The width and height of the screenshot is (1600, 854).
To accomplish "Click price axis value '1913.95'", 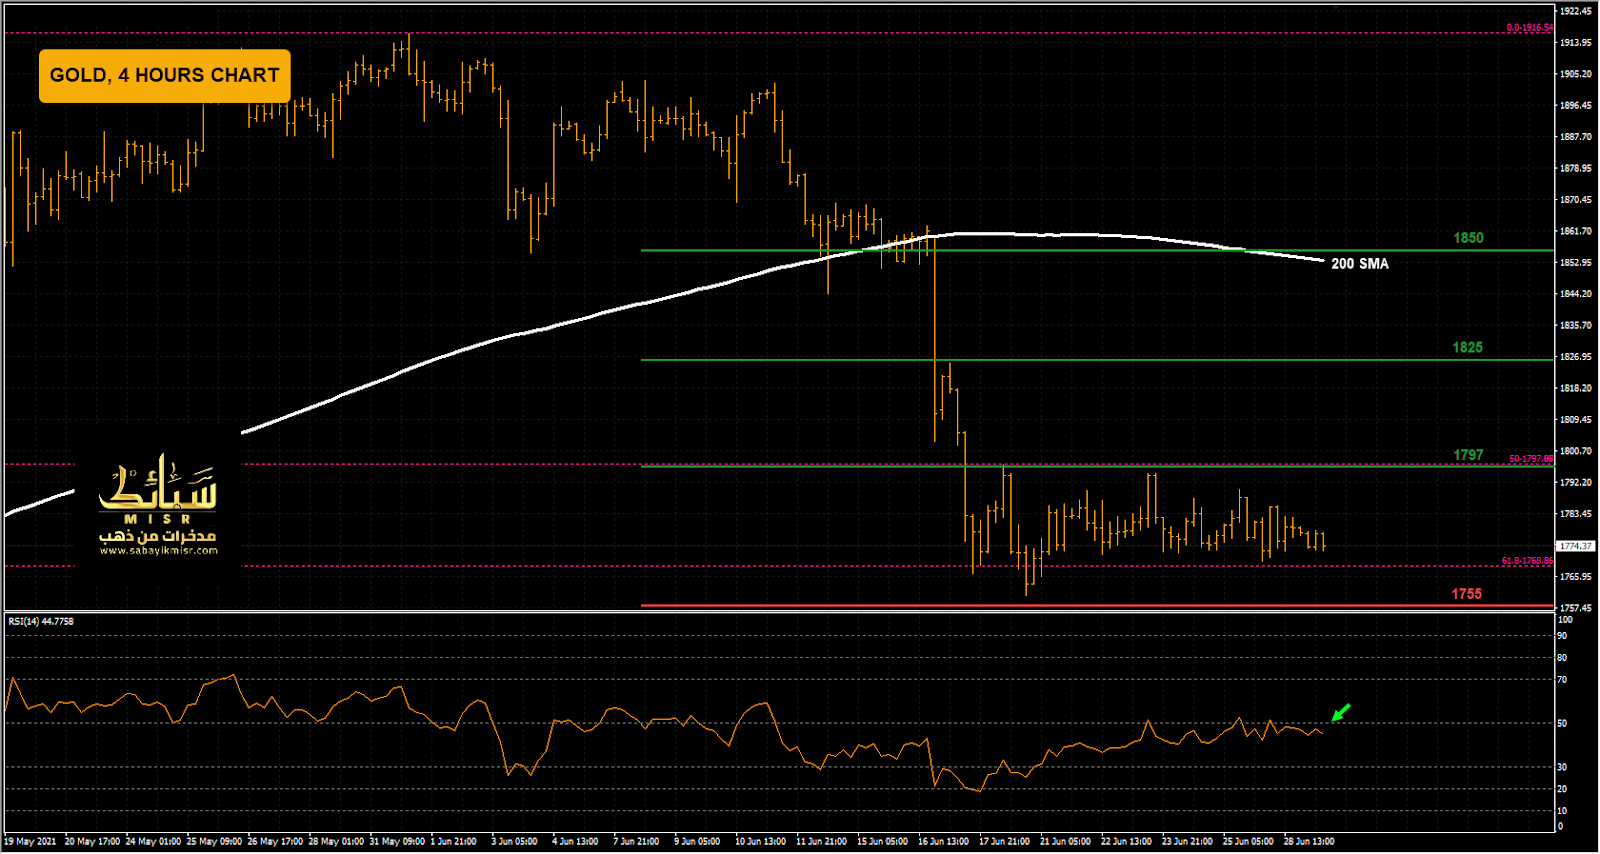I will coord(1576,43).
